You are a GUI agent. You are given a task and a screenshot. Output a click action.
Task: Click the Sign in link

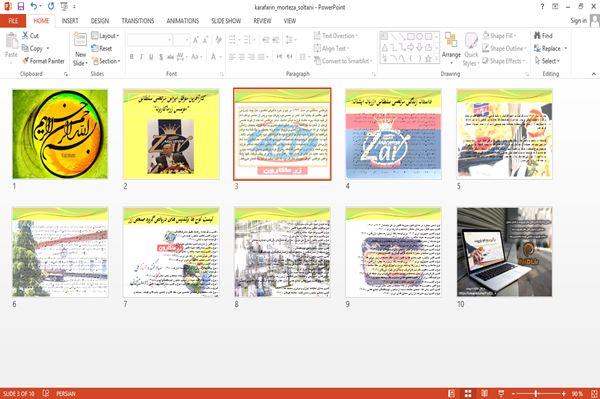click(x=578, y=21)
